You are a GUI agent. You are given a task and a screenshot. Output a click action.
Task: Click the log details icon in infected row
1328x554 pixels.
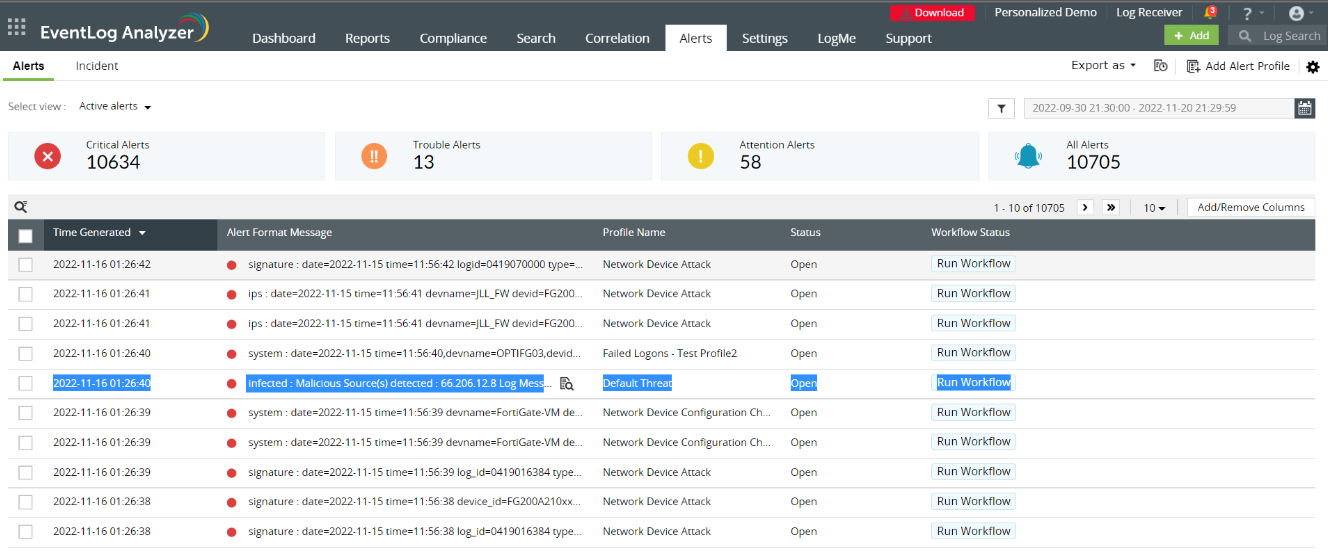pyautogui.click(x=566, y=383)
